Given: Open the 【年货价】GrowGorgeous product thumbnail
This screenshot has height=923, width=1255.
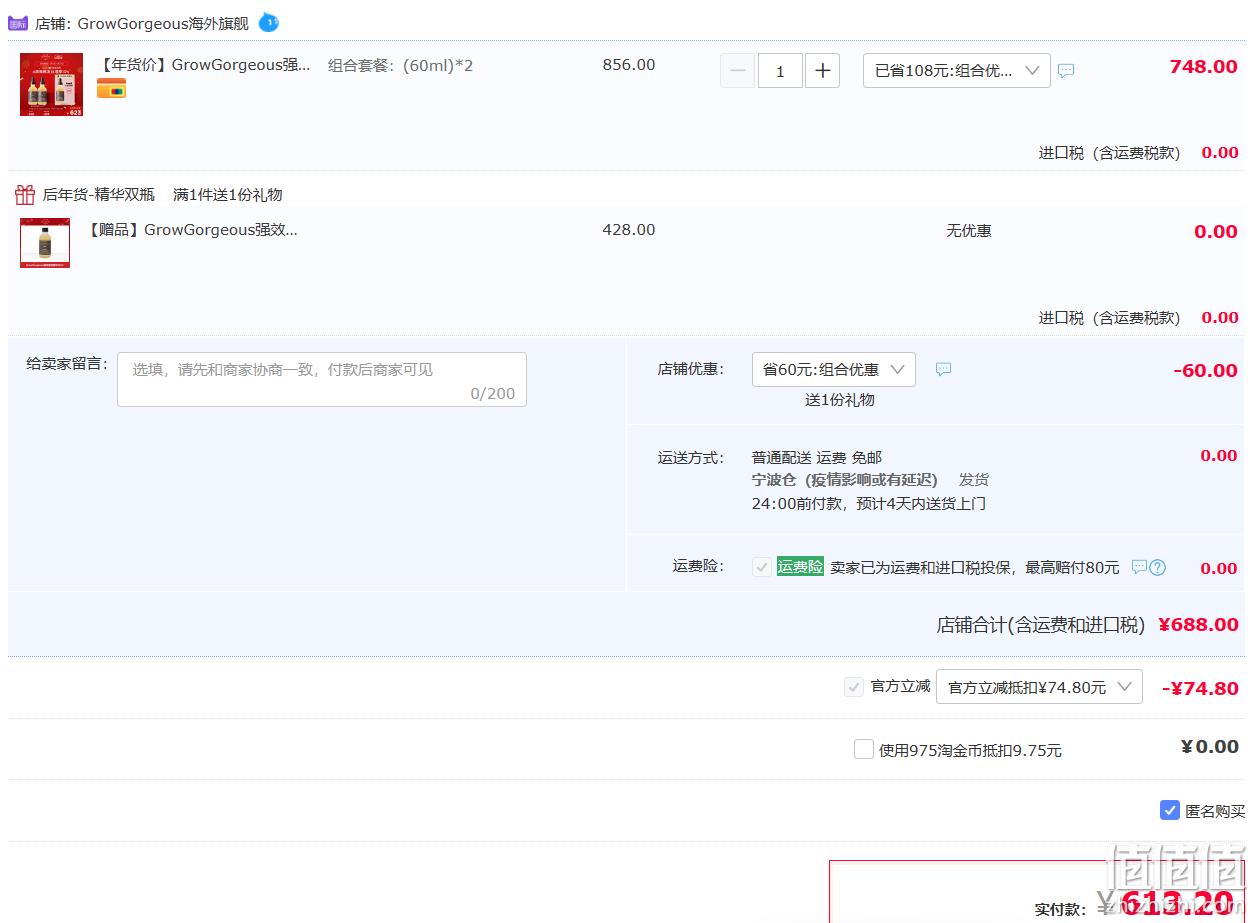Looking at the screenshot, I should pos(51,85).
